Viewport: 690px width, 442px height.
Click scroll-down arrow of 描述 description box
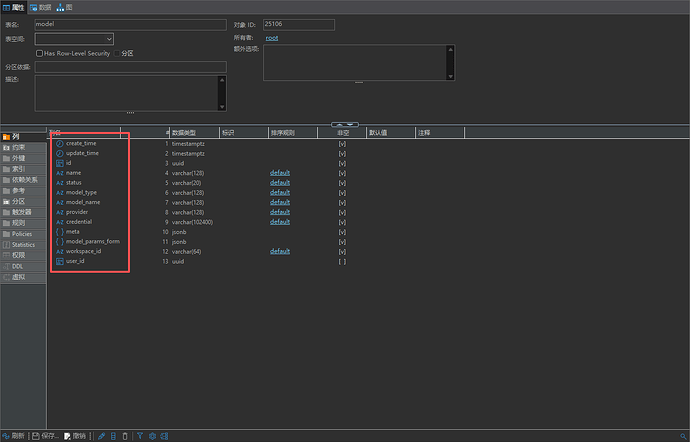point(222,107)
